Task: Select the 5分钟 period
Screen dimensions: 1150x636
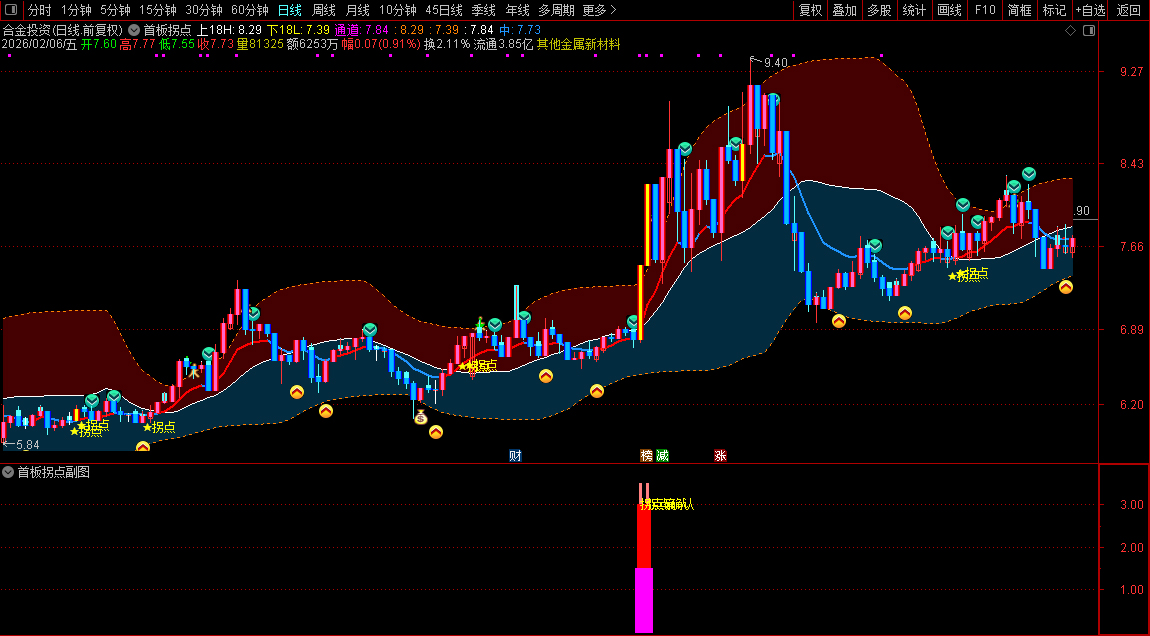Action: coord(115,10)
